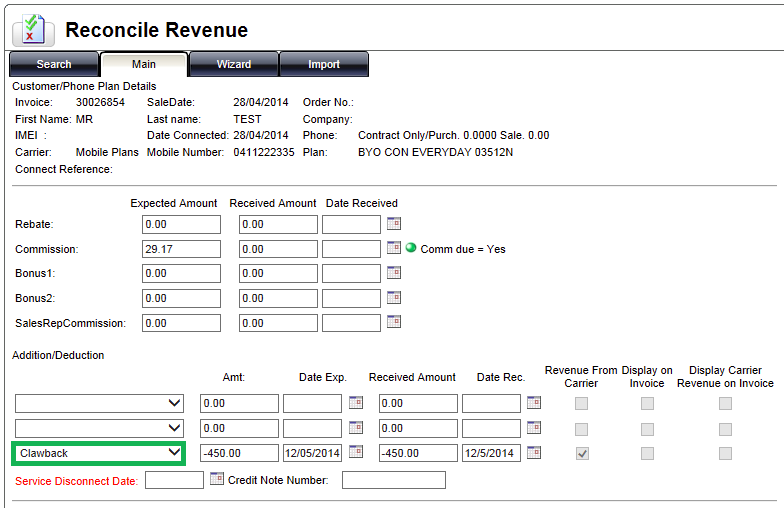The image size is (784, 508).
Task: Click the red Service Disconnect Date label
Action: [76, 481]
